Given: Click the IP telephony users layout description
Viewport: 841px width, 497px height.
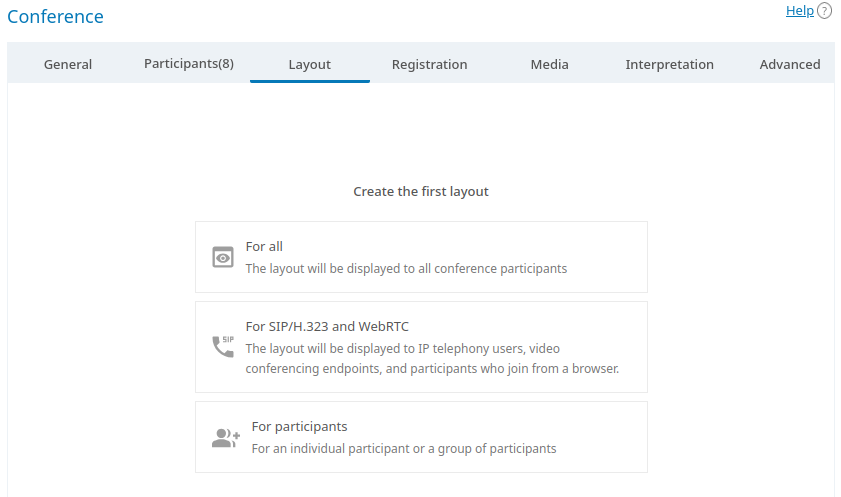Looking at the screenshot, I should (432, 358).
